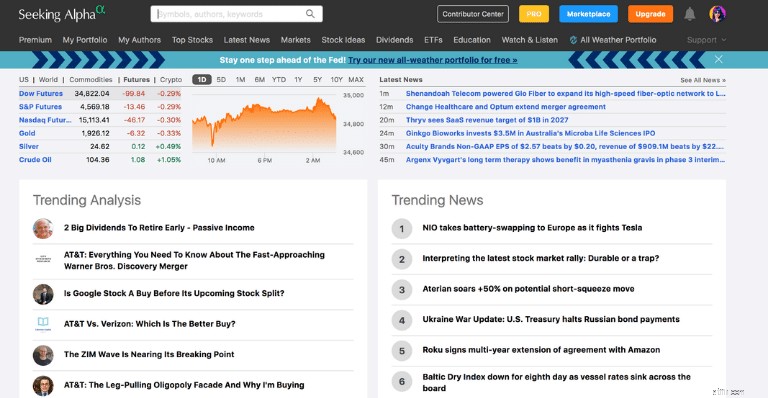Click trending news number 6 badge
768x398 pixels.
[402, 381]
